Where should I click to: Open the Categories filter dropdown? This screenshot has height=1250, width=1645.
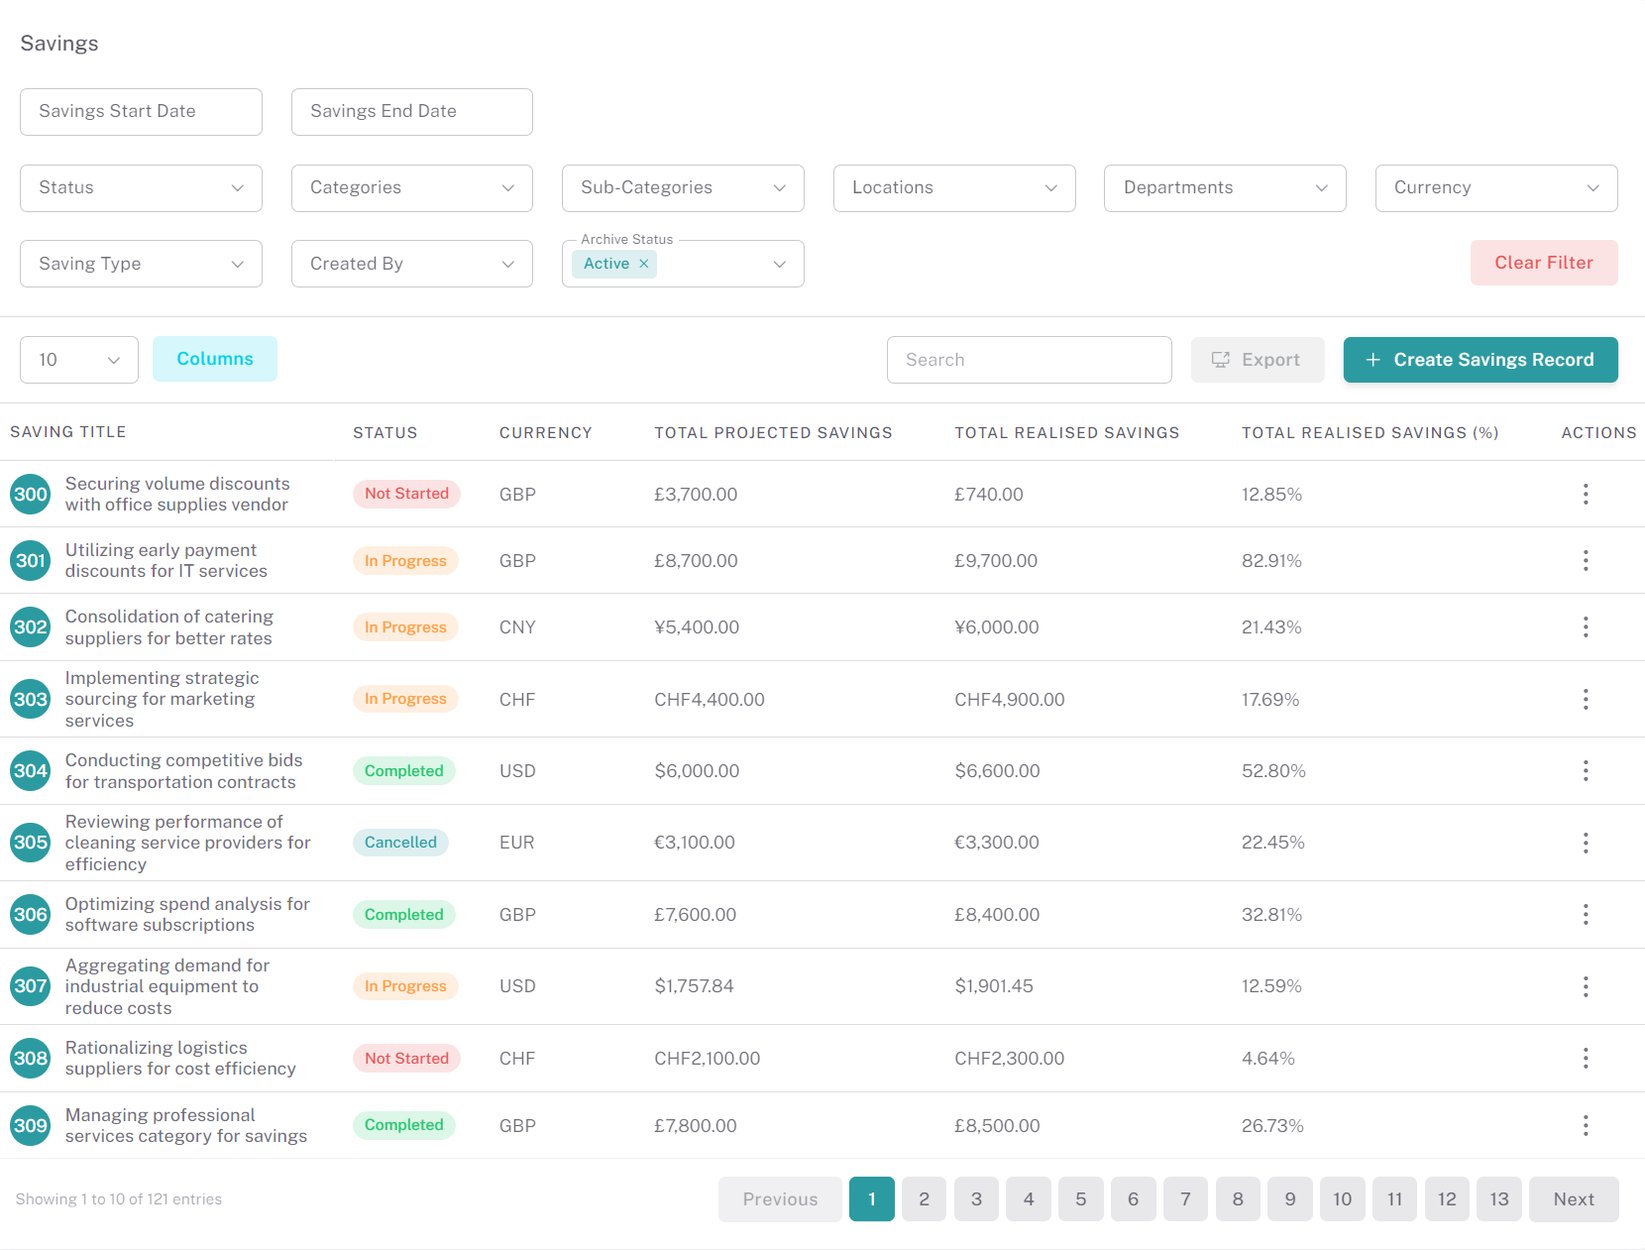point(412,188)
